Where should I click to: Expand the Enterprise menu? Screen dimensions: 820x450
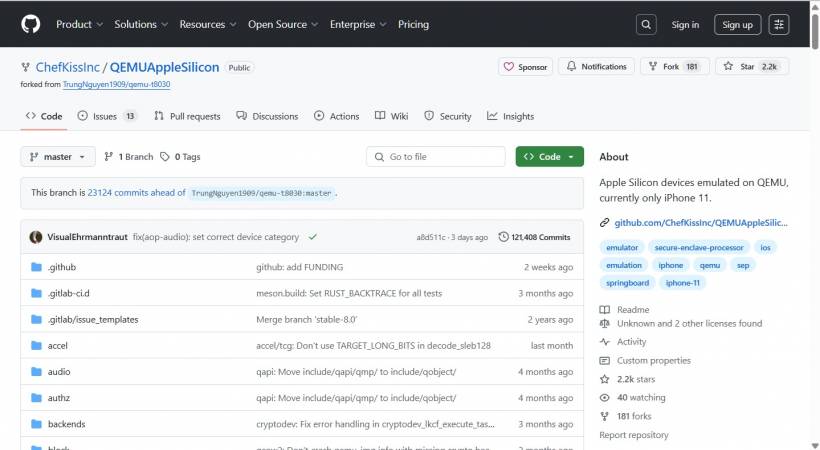[x=358, y=24]
